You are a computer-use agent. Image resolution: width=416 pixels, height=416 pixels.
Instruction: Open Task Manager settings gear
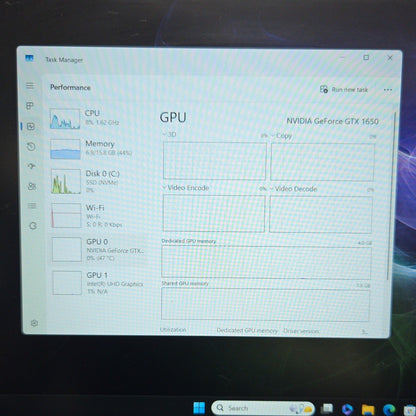34,323
